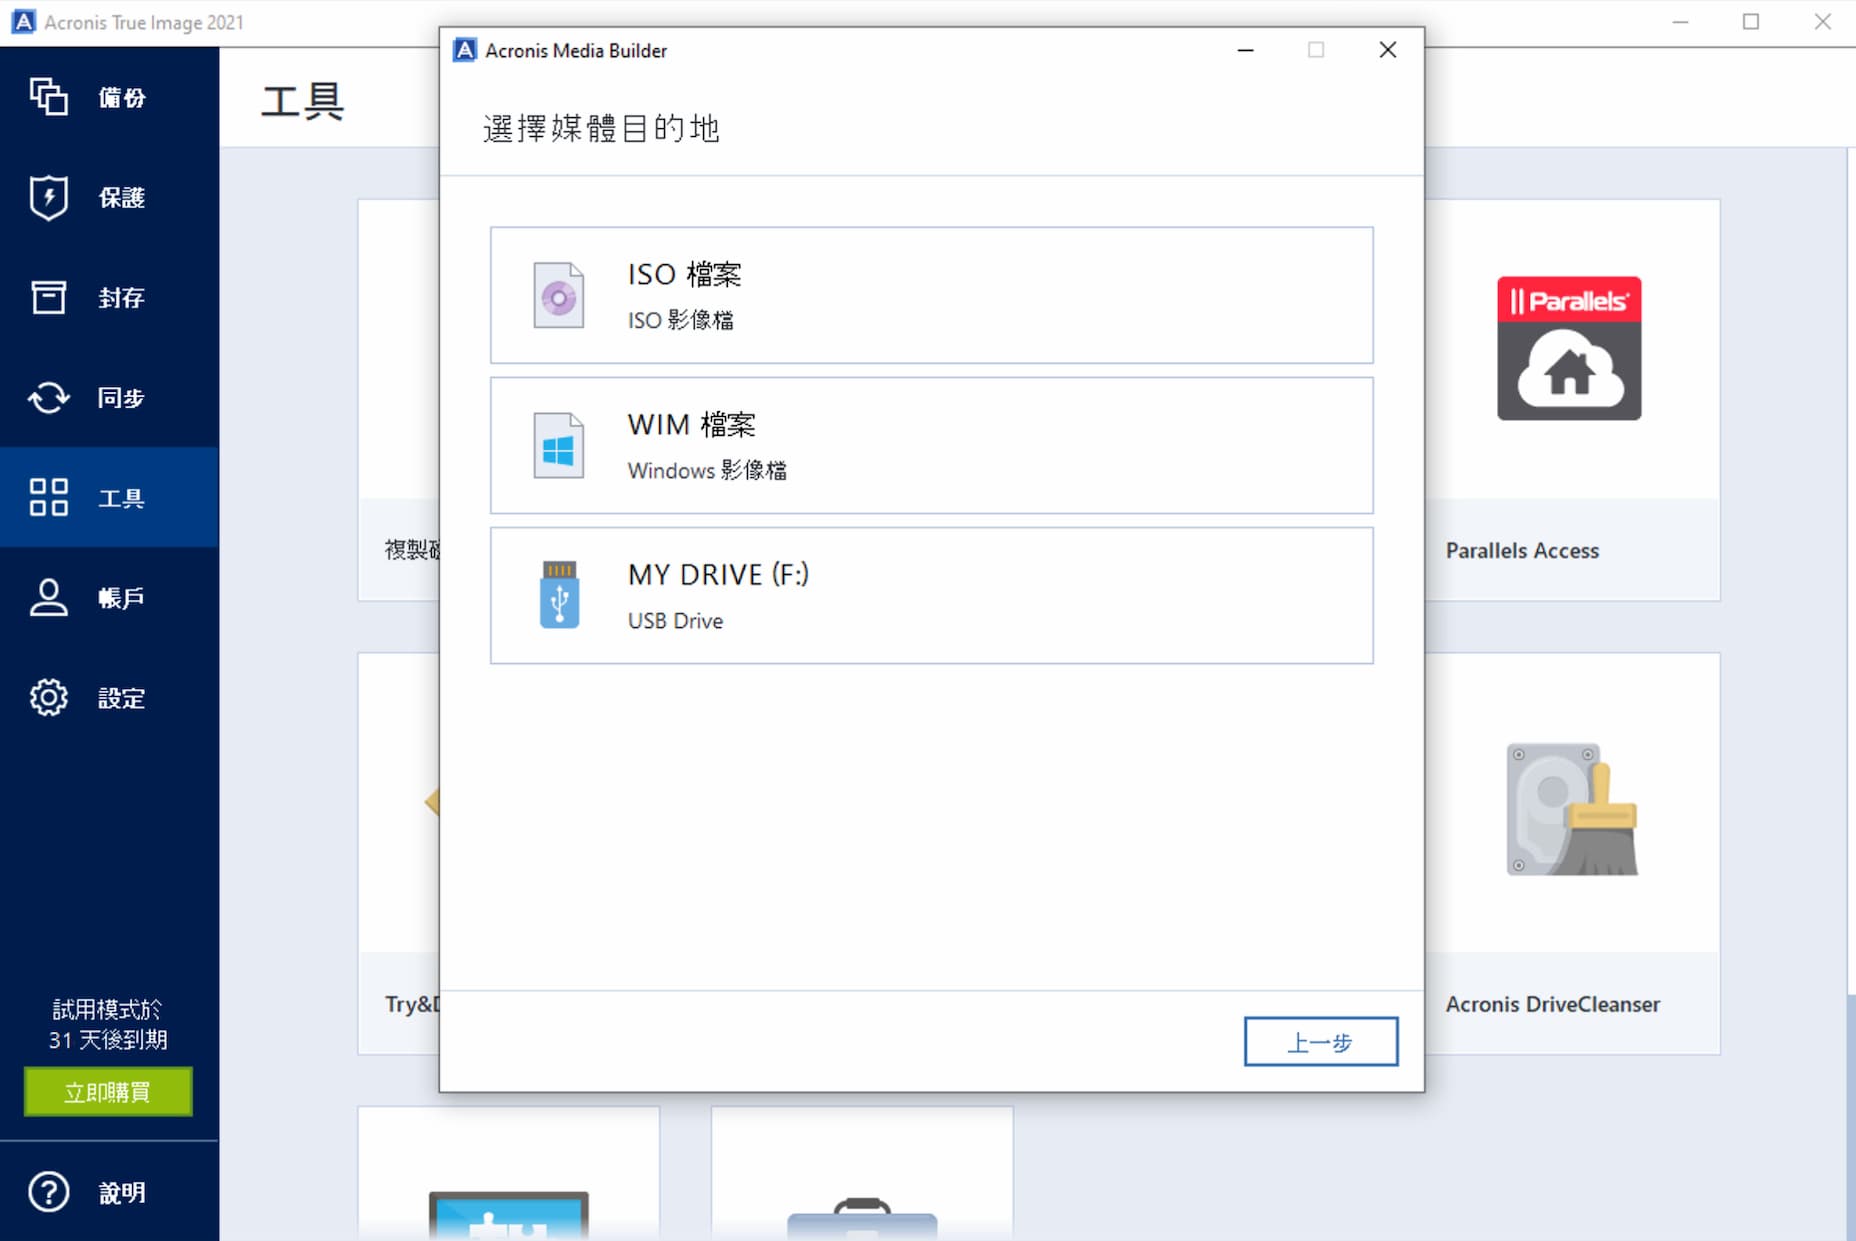
Task: Click the 上一步 back button
Action: 1320,1042
